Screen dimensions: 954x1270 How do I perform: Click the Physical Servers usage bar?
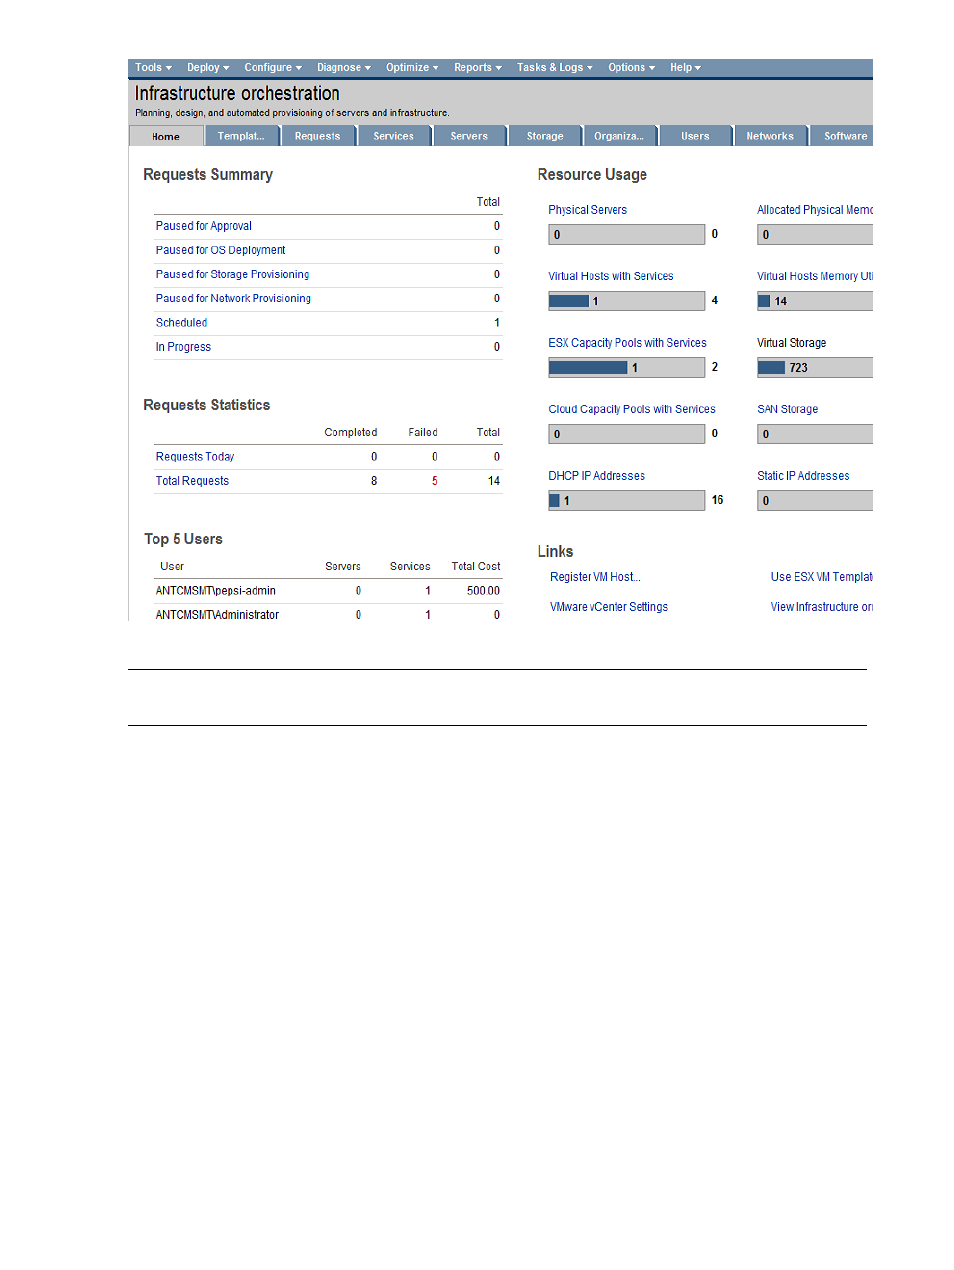click(627, 235)
